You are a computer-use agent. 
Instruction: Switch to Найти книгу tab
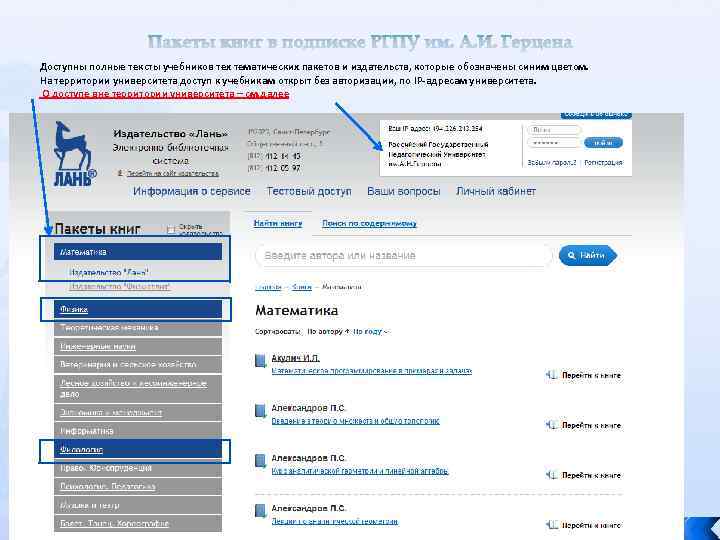278,223
